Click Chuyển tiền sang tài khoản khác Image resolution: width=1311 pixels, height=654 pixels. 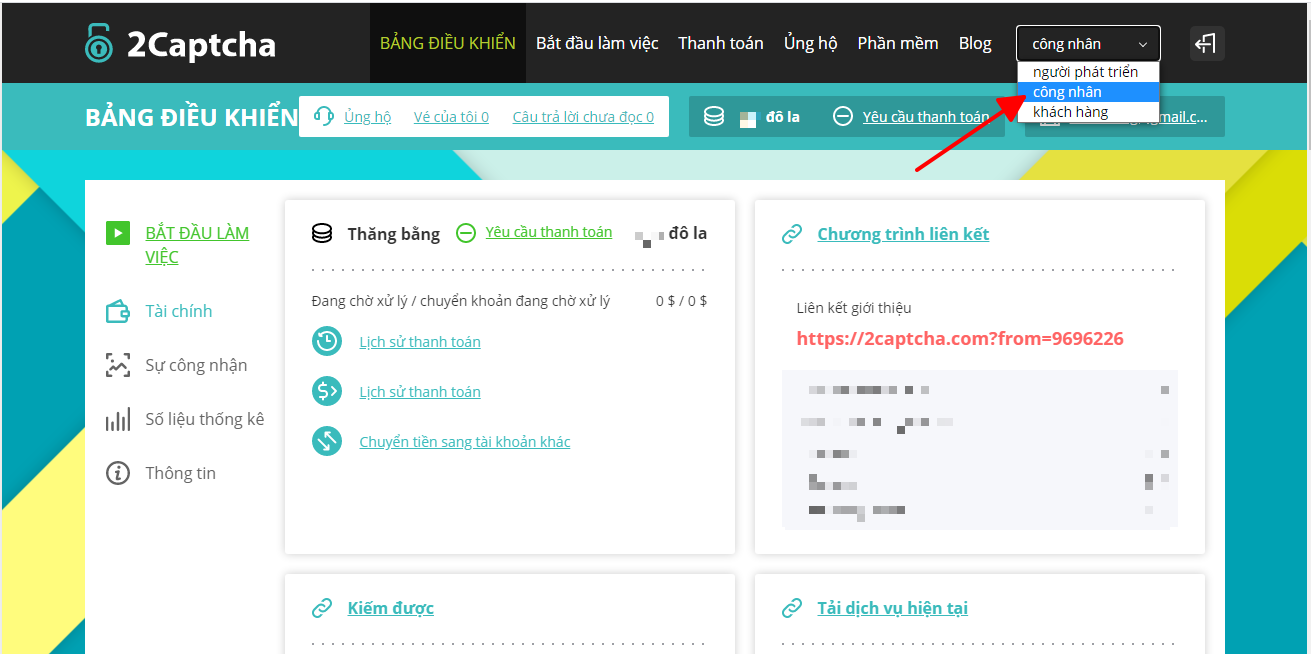tap(465, 442)
